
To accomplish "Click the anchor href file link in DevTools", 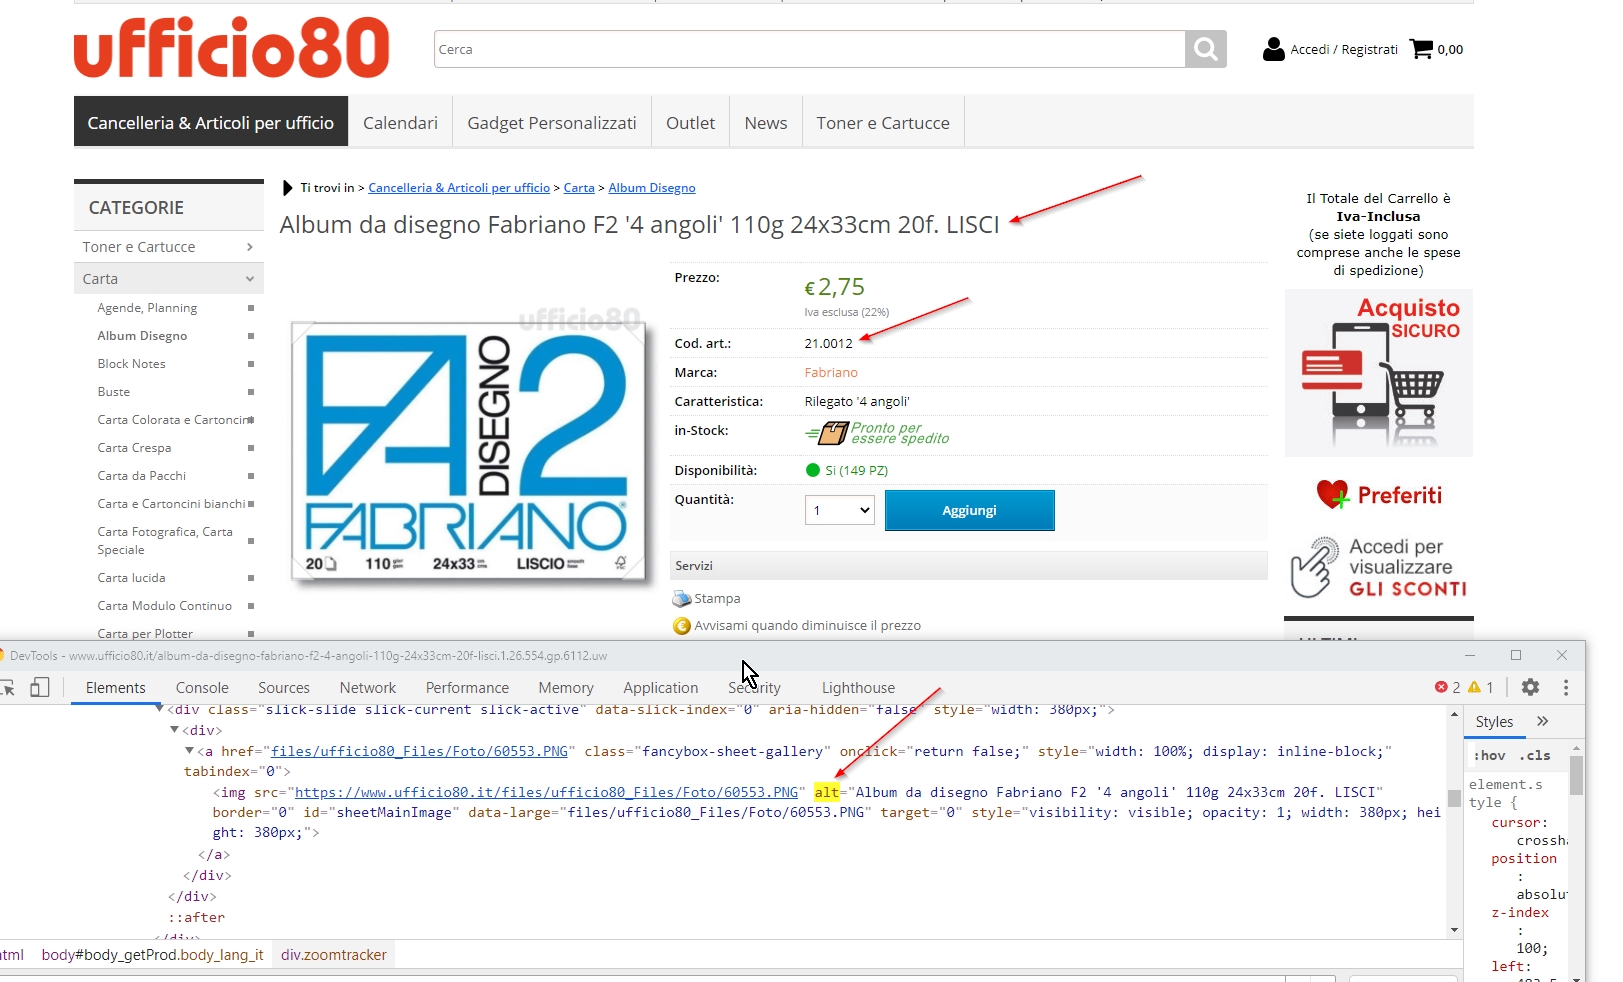I will pos(420,751).
